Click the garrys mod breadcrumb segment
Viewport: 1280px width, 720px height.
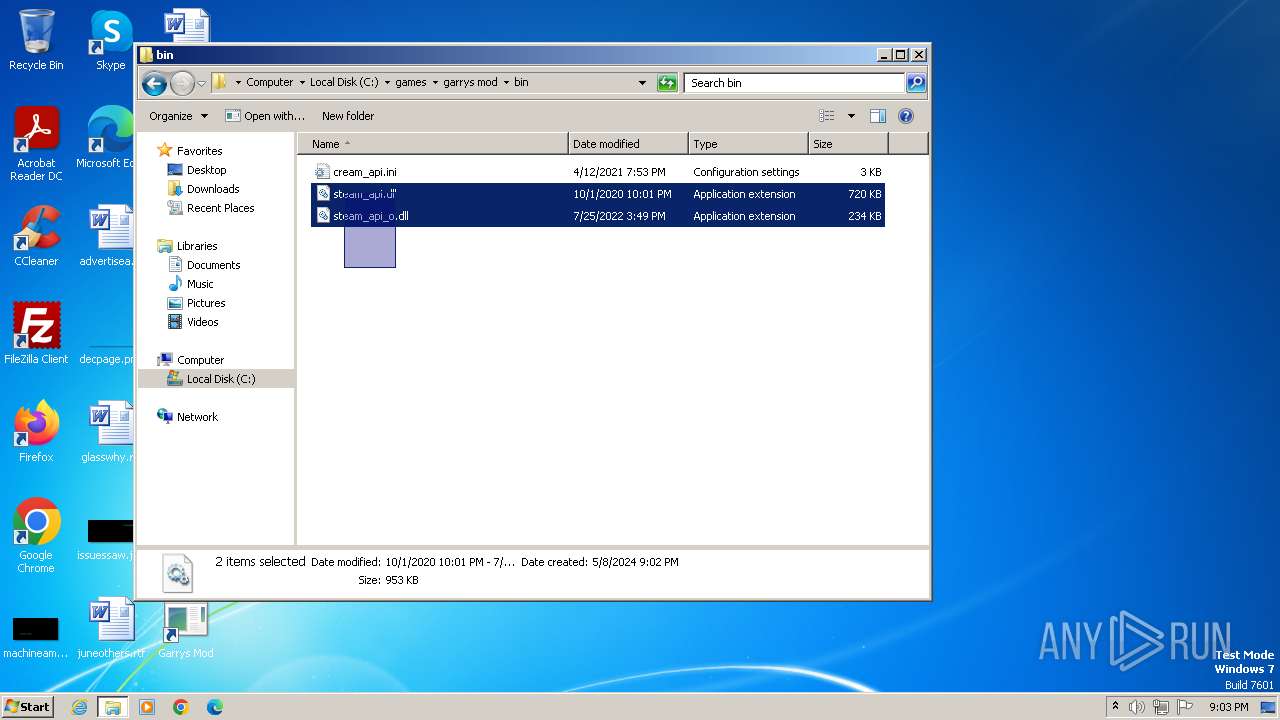click(x=470, y=83)
